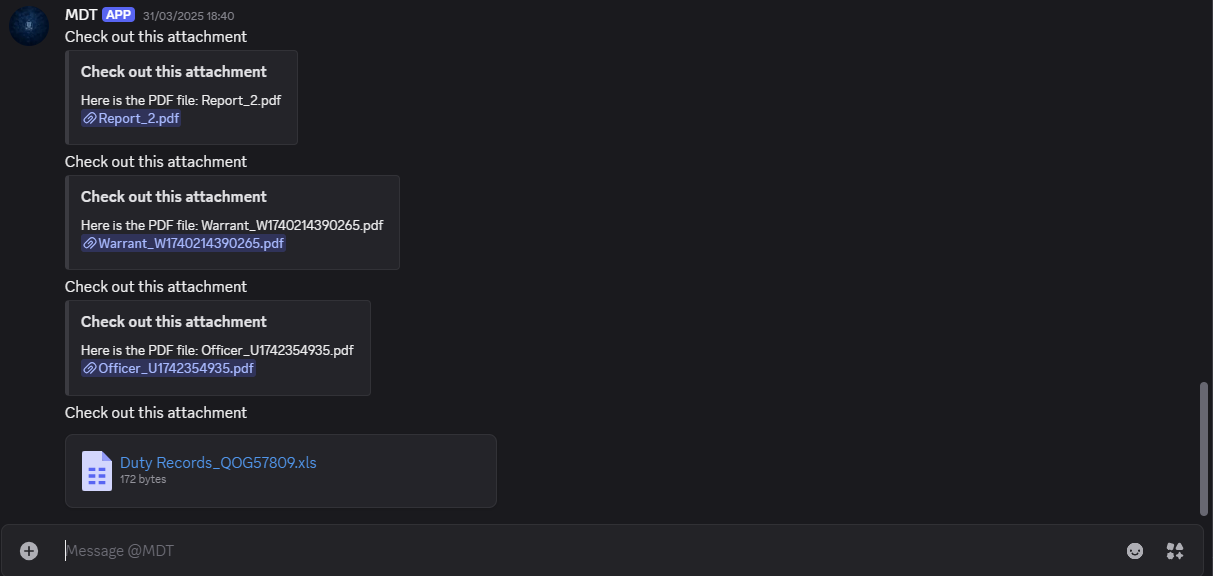The width and height of the screenshot is (1213, 576).
Task: Click the spreadsheet icon on Duty Records file
Action: [x=96, y=470]
